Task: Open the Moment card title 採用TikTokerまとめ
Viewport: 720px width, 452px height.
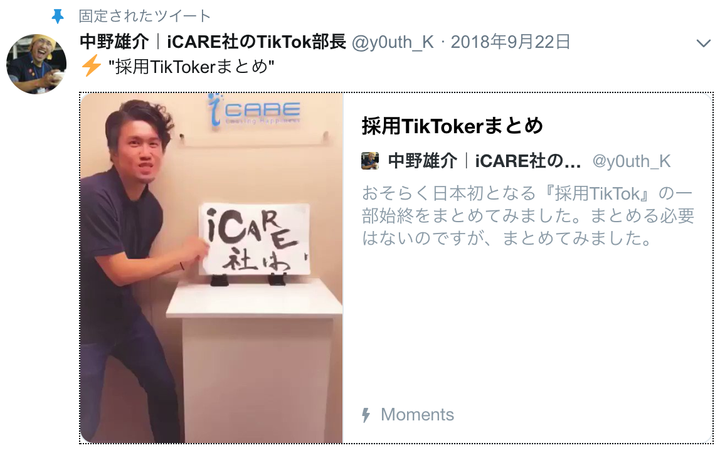Action: pyautogui.click(x=452, y=126)
